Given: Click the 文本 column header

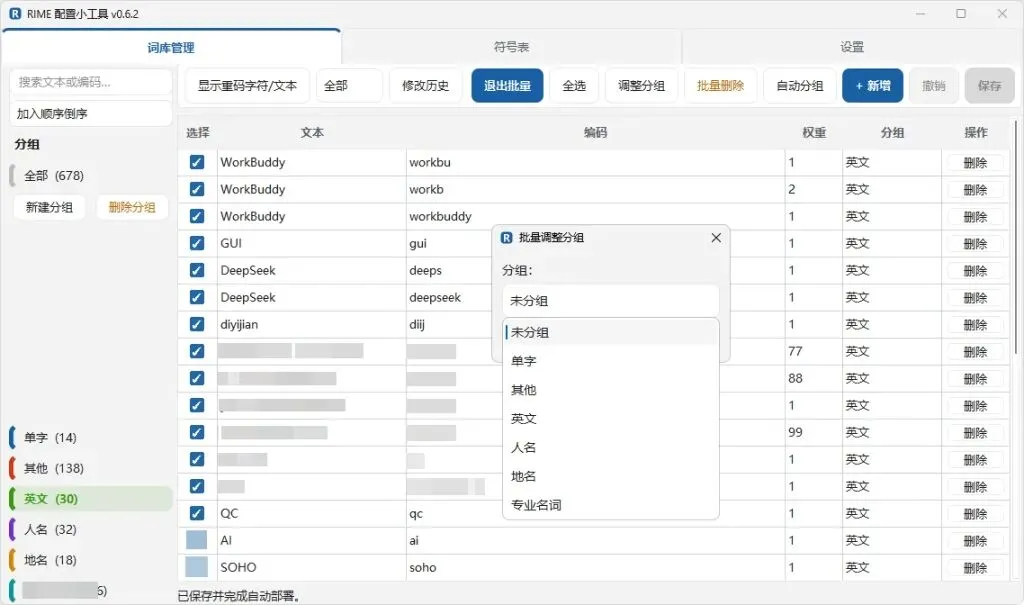Looking at the screenshot, I should (x=312, y=133).
